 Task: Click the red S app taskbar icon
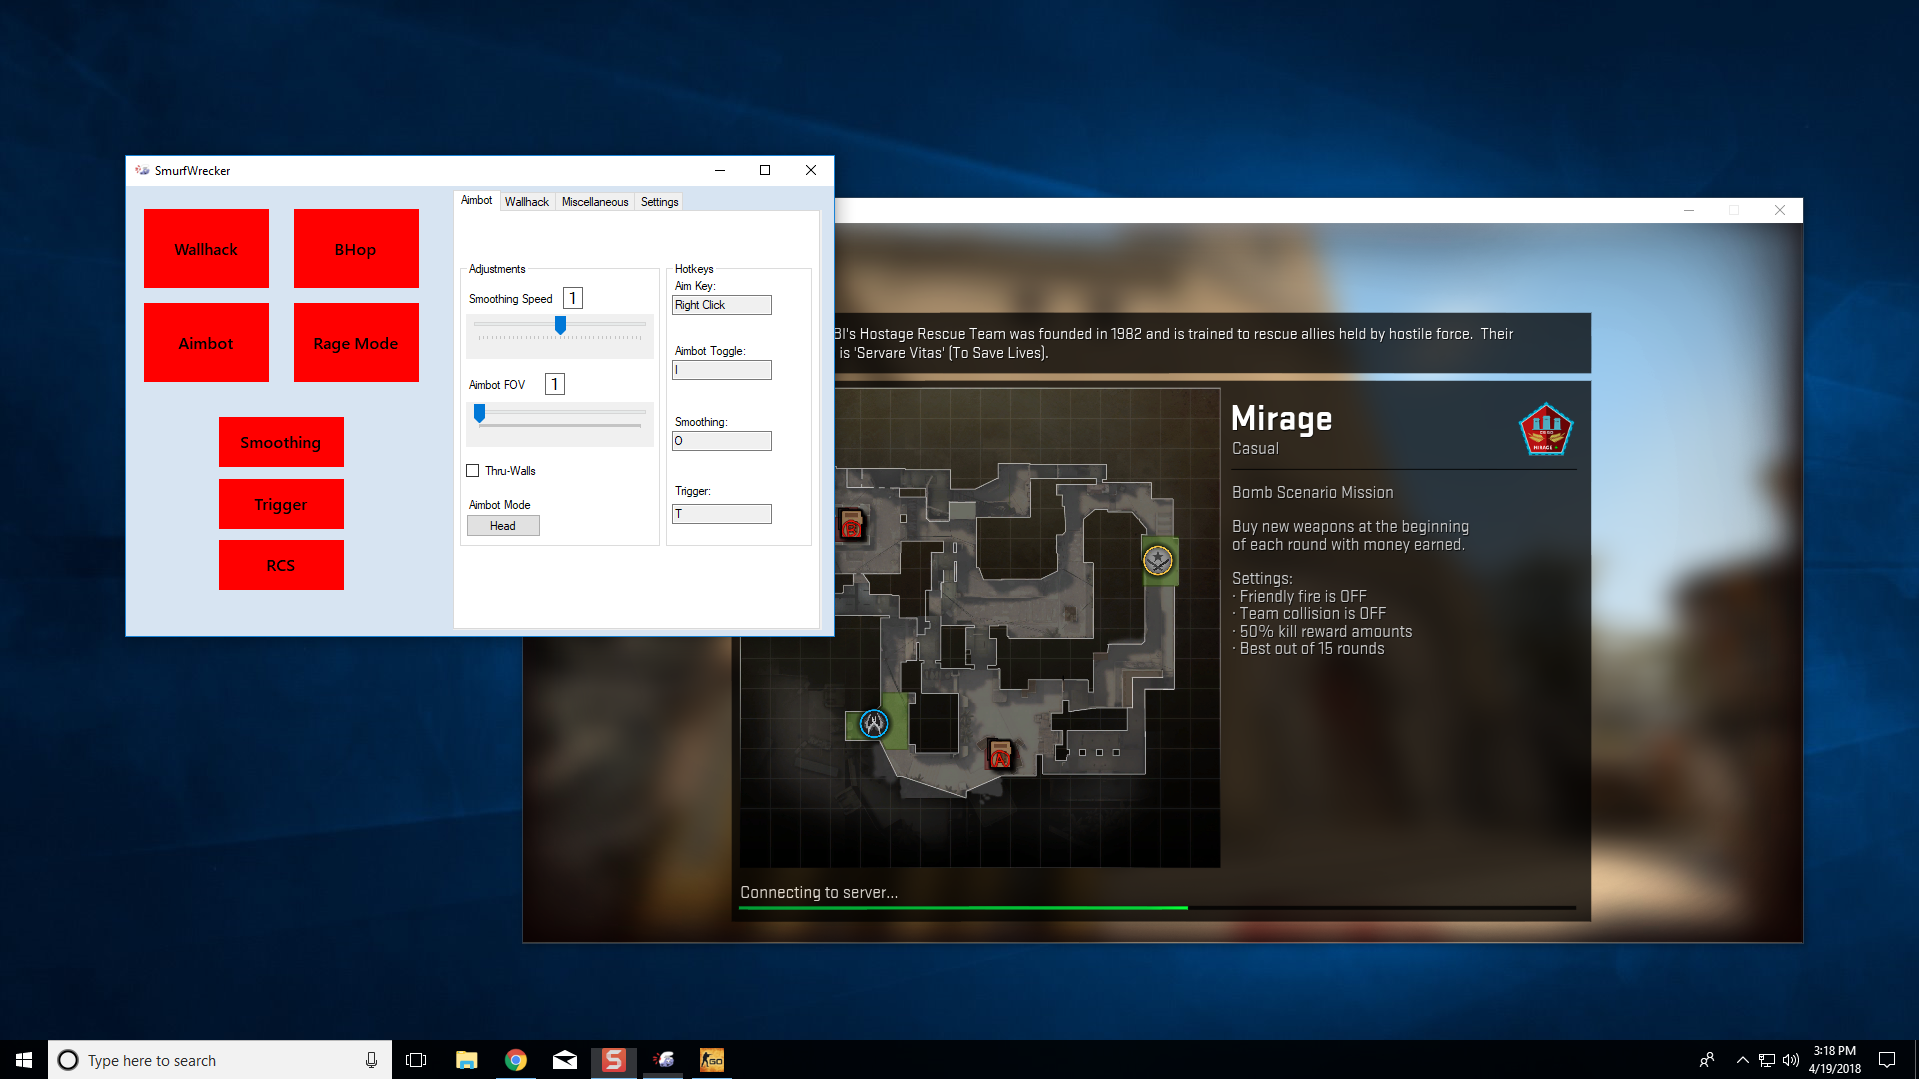pos(614,1060)
